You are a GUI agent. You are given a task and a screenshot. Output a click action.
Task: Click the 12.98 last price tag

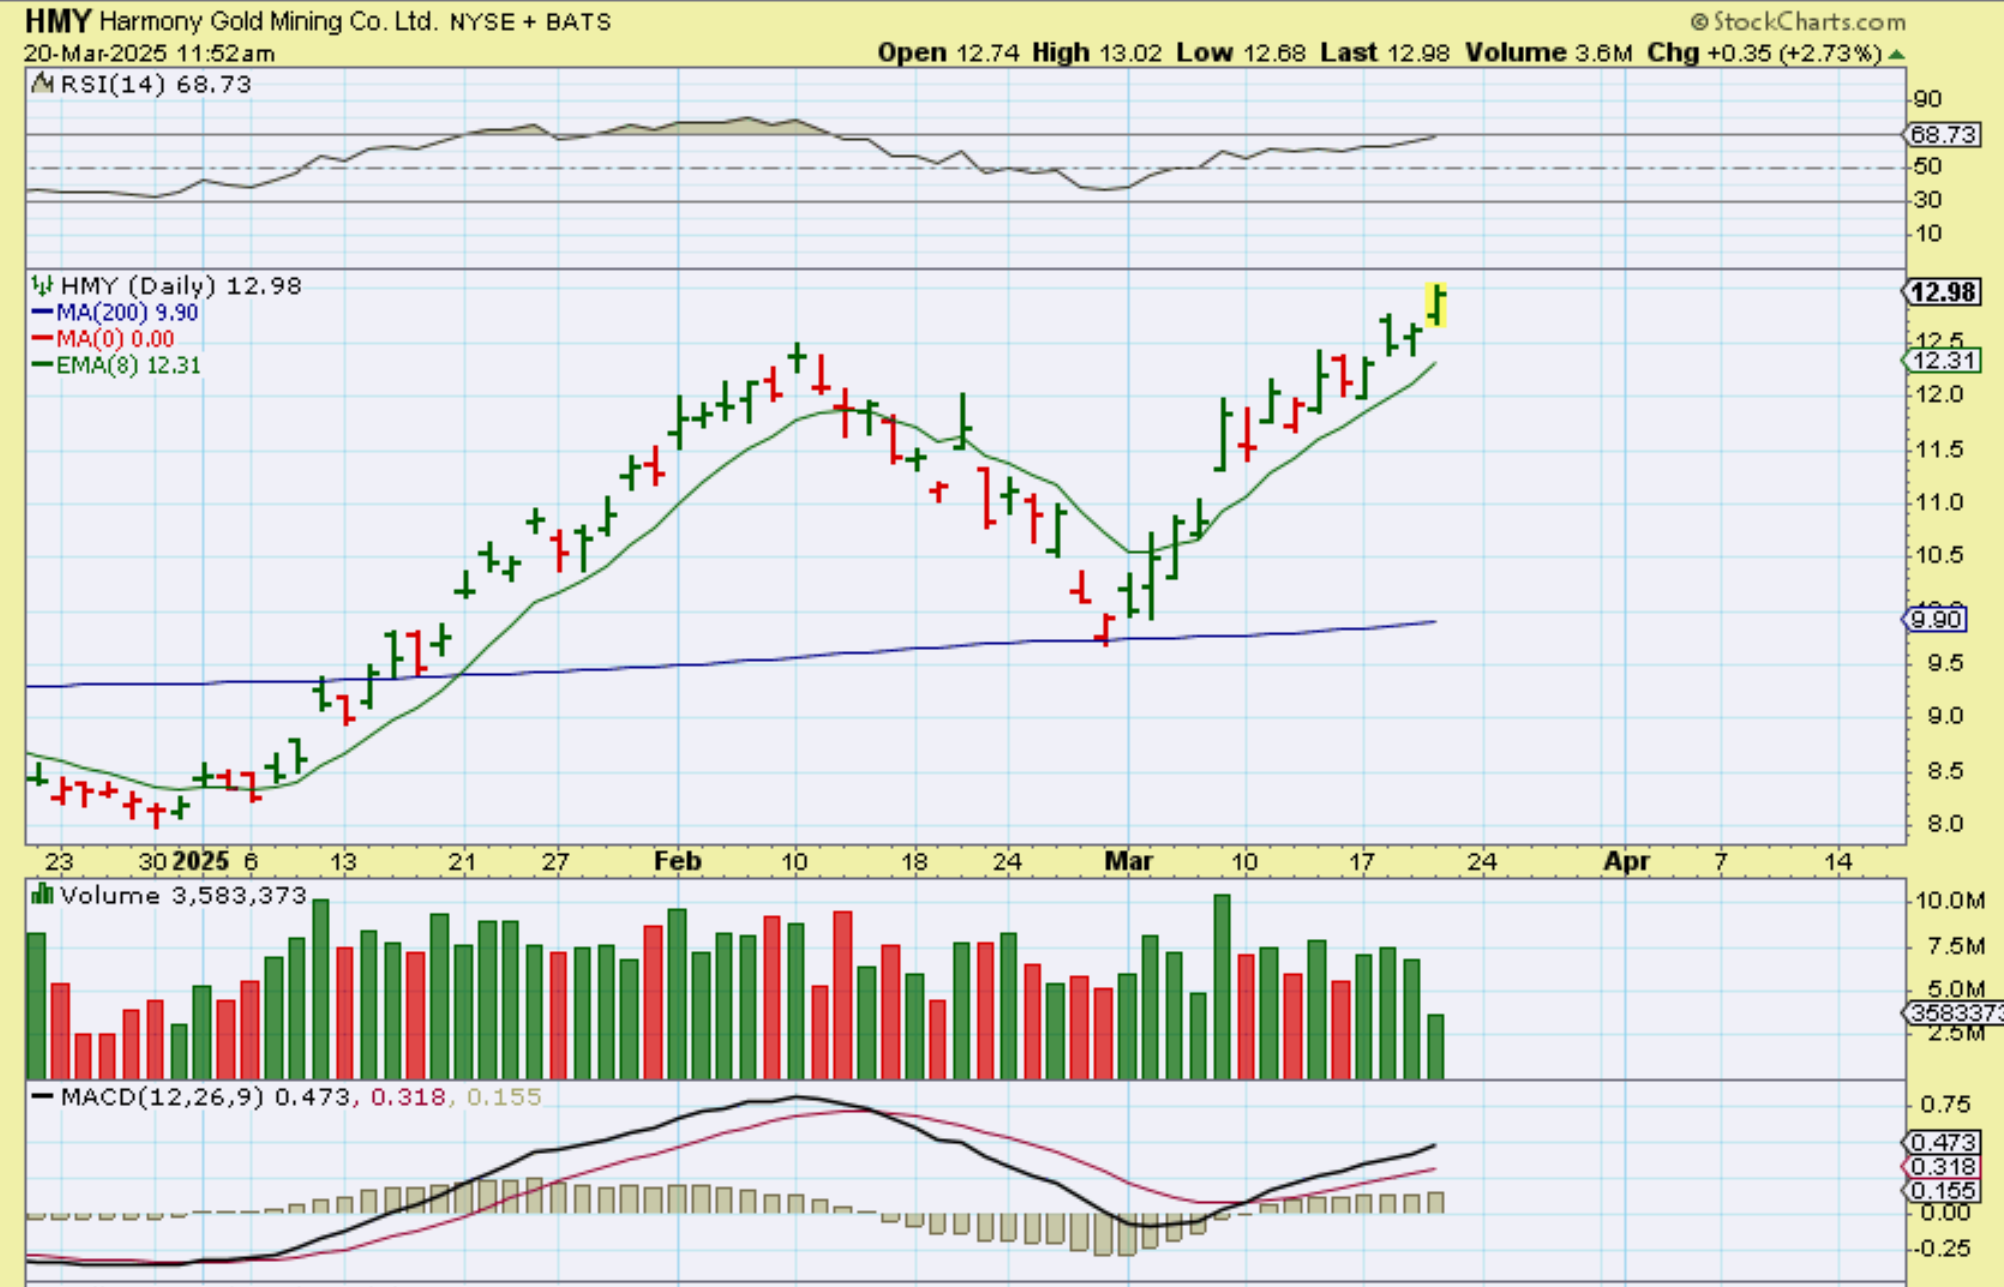[1942, 292]
